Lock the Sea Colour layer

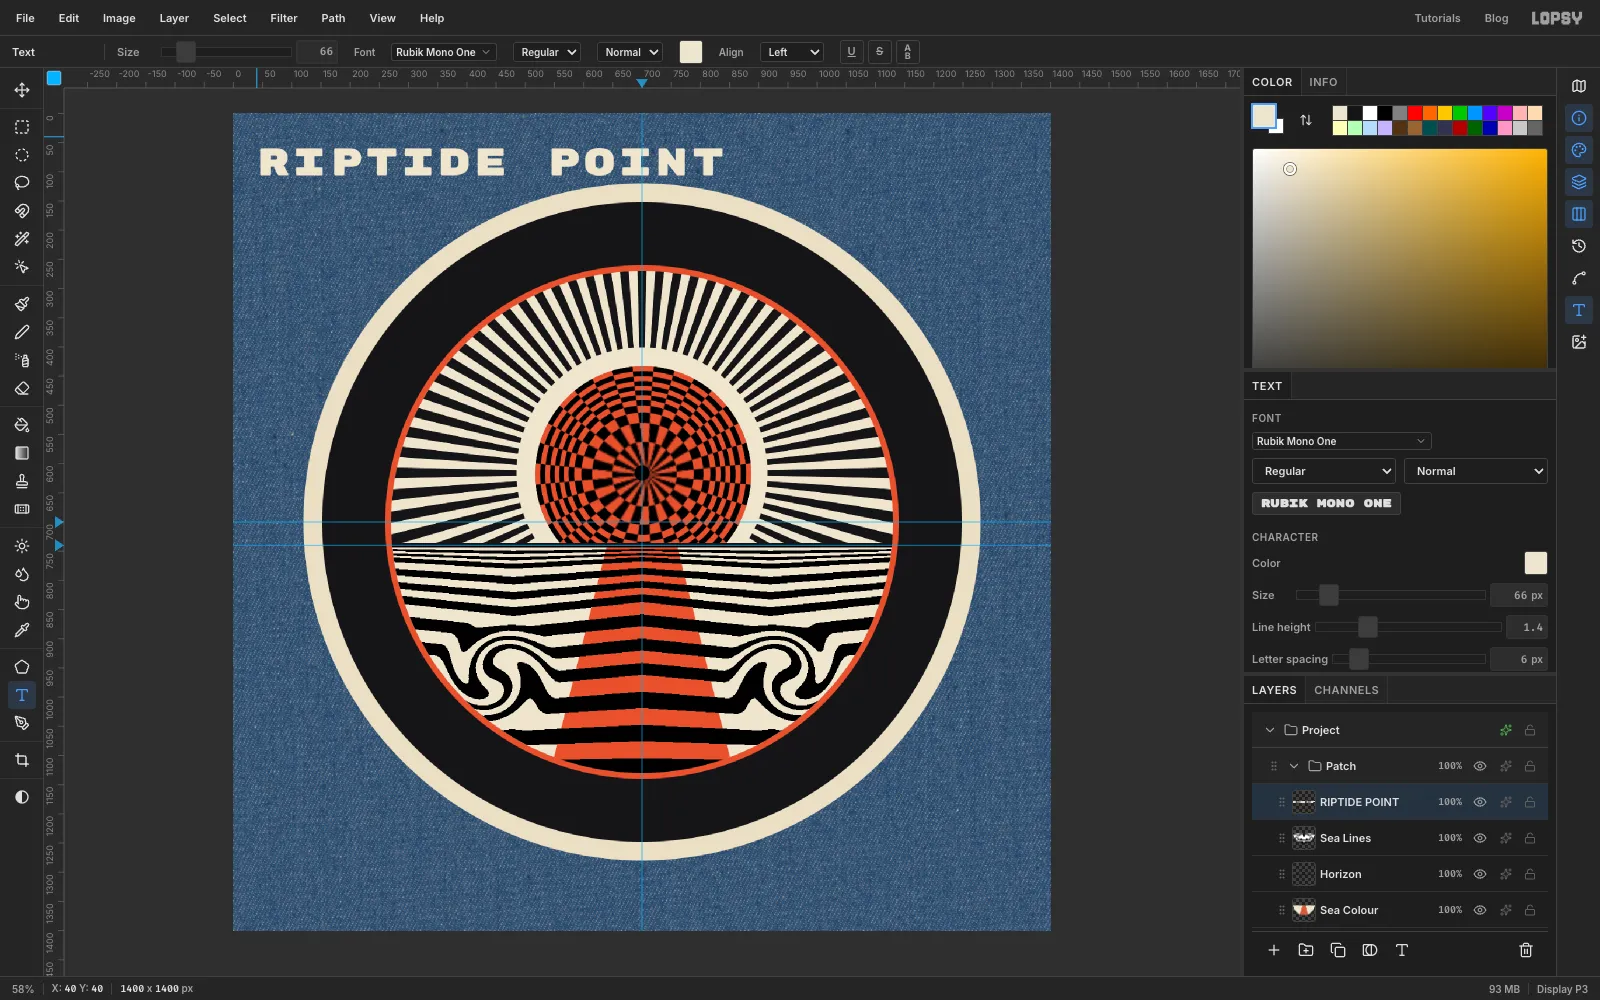[x=1530, y=910]
